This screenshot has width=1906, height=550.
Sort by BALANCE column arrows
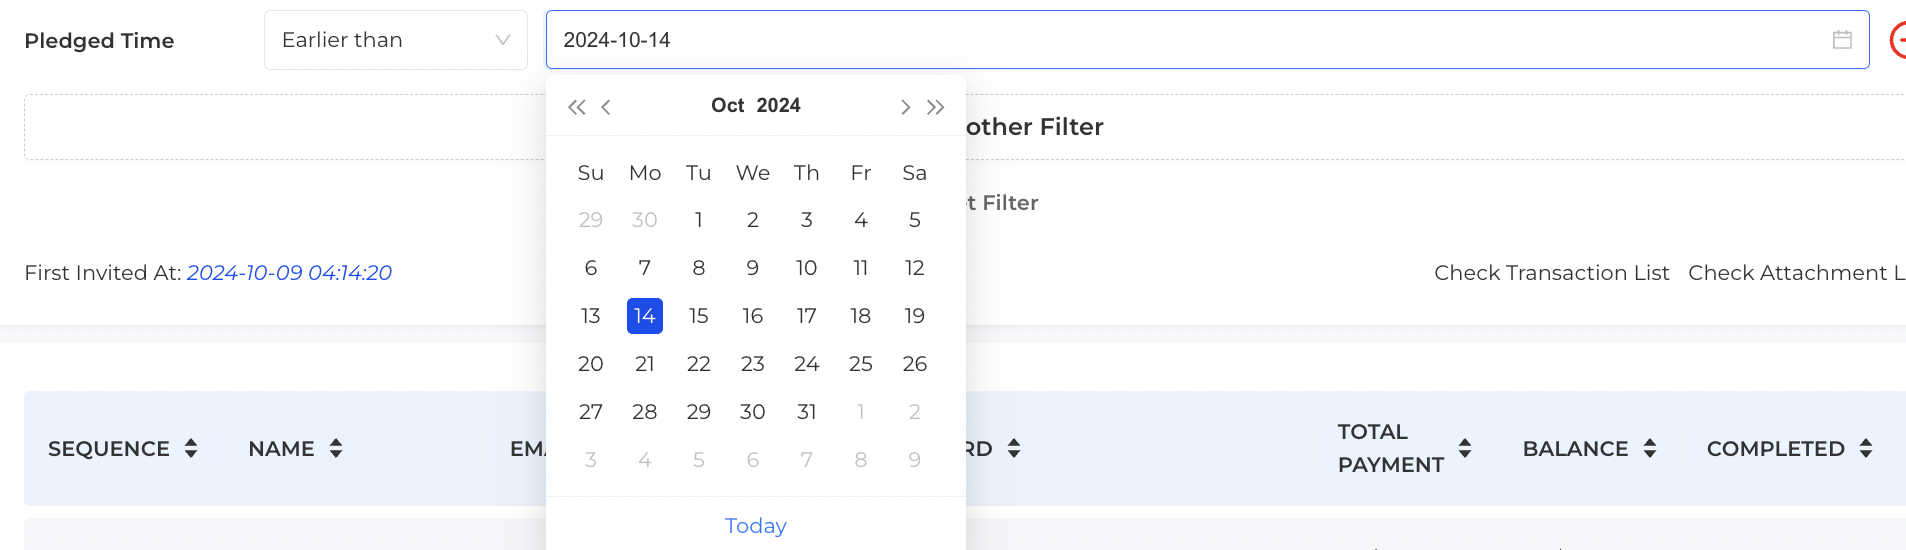tap(1650, 448)
